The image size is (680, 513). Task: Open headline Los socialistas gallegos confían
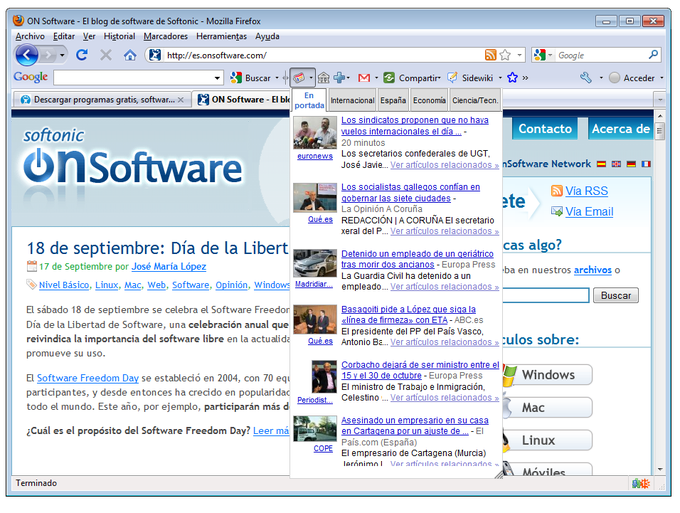(x=410, y=193)
